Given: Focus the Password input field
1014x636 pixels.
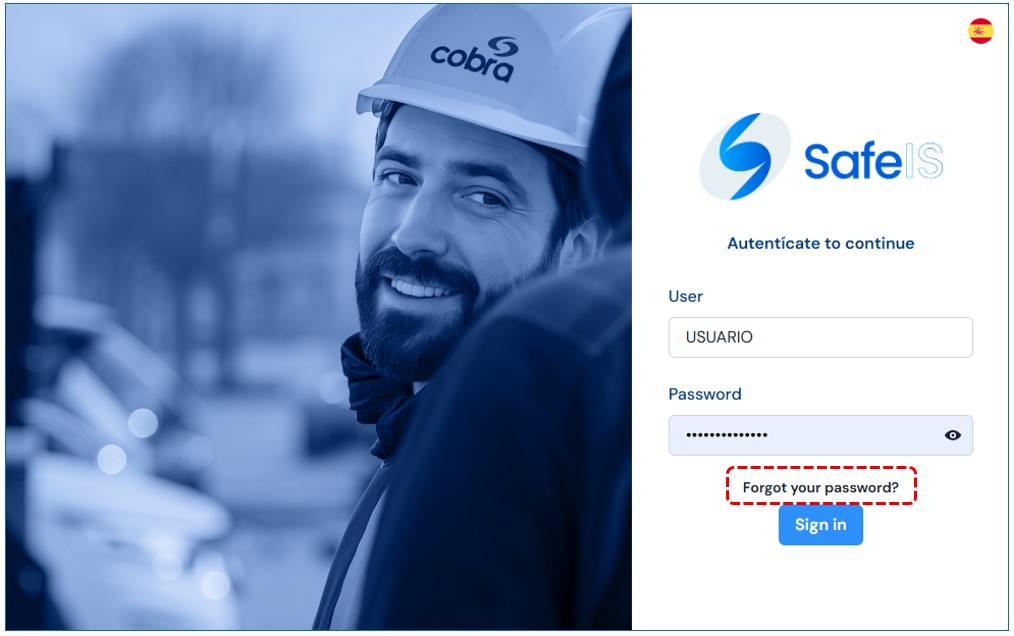Looking at the screenshot, I should [x=820, y=435].
